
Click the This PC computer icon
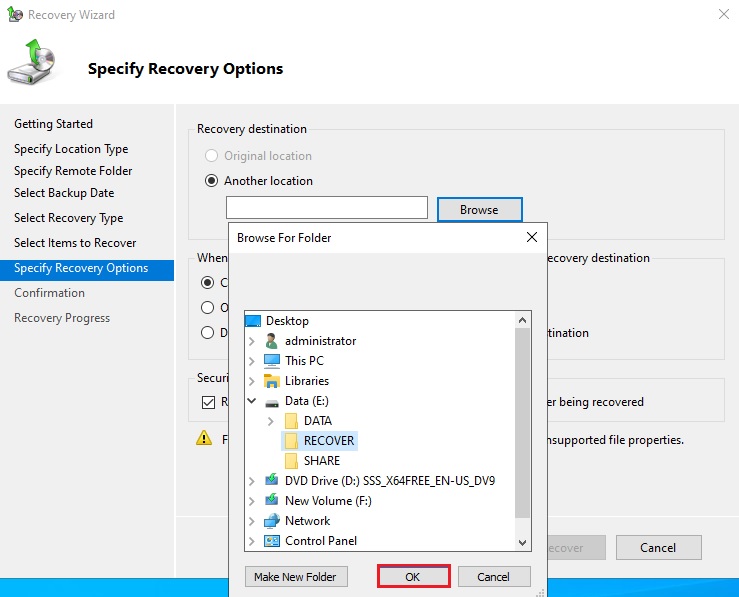(x=271, y=361)
